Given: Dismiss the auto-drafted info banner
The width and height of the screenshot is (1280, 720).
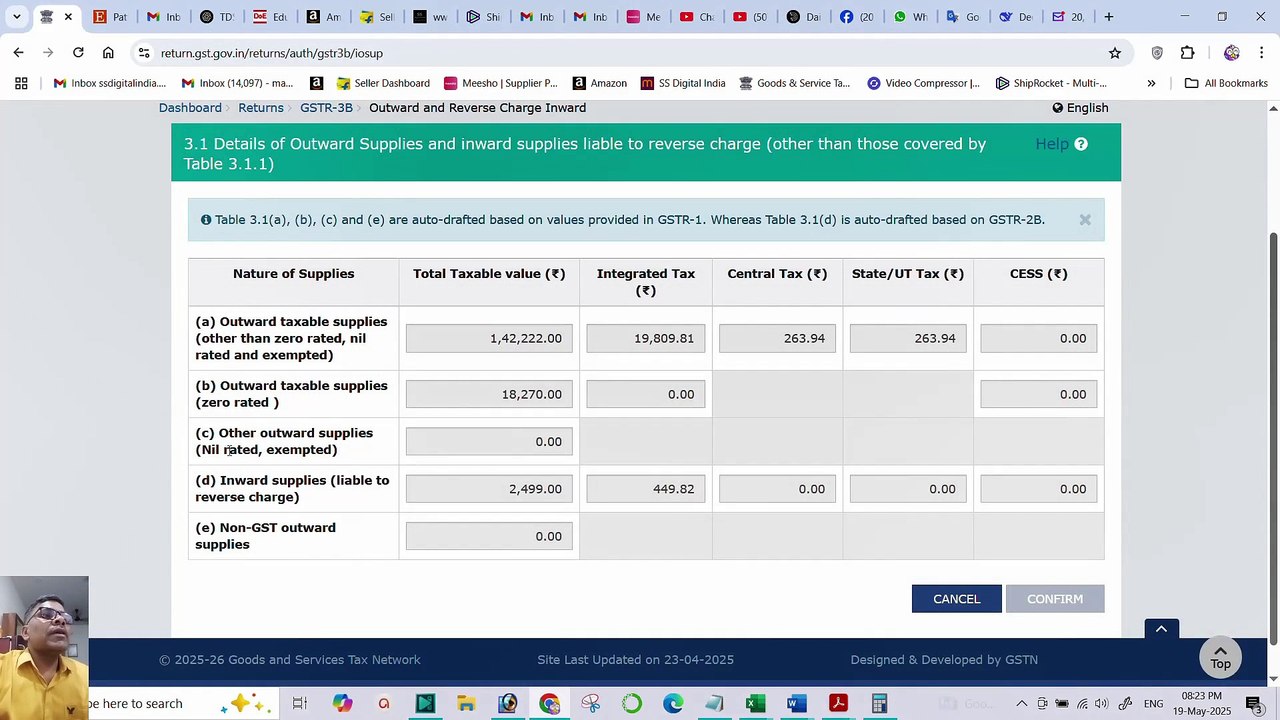Looking at the screenshot, I should click(x=1085, y=220).
